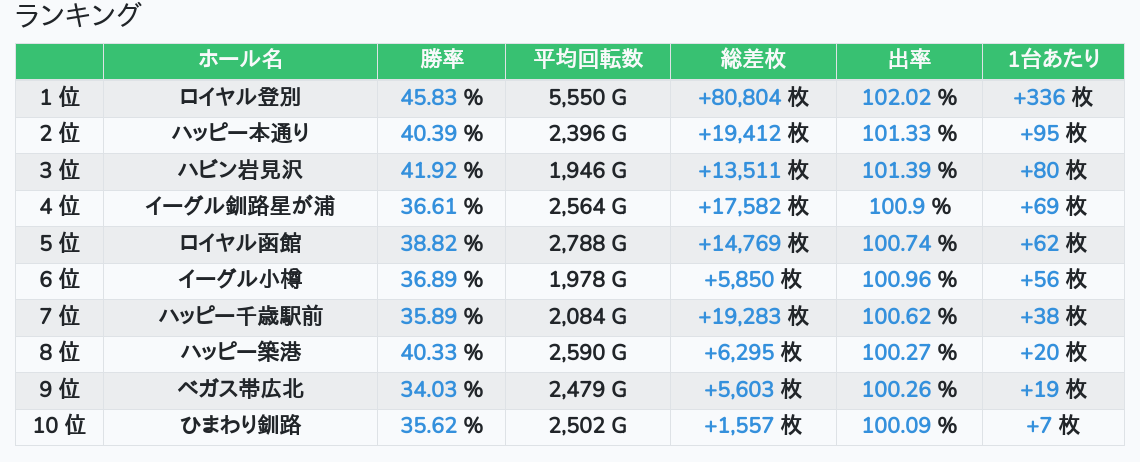
Task: Click the 平均回転数 column header
Action: coord(588,60)
